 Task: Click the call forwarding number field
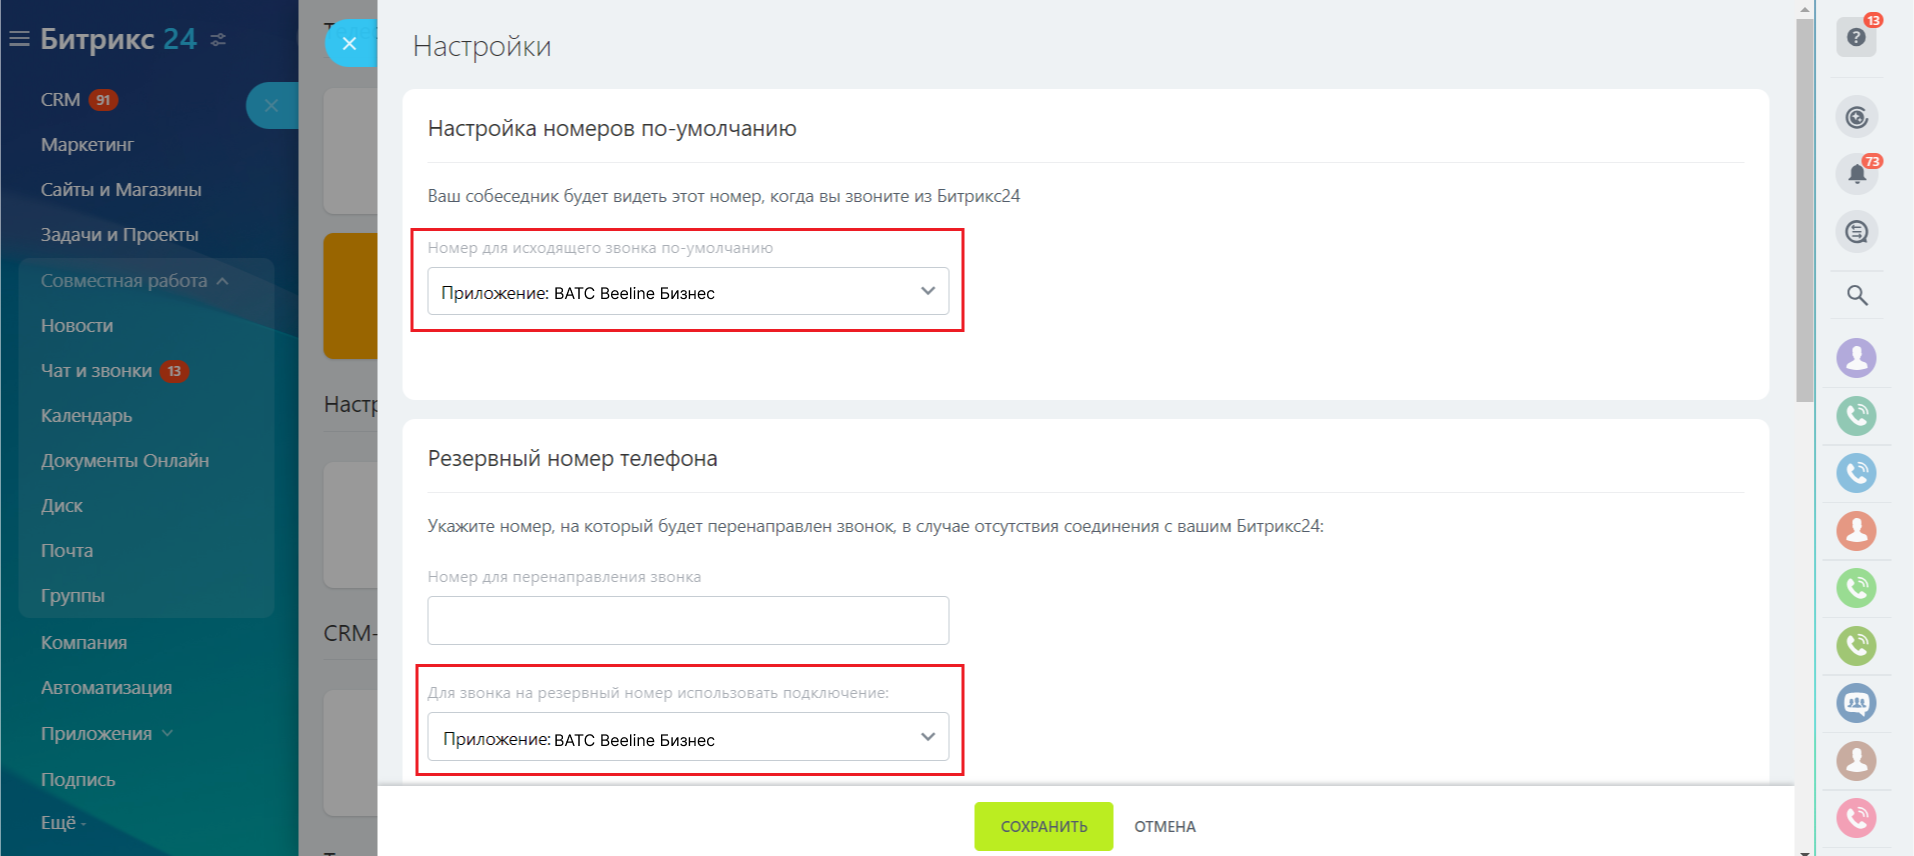(x=688, y=621)
